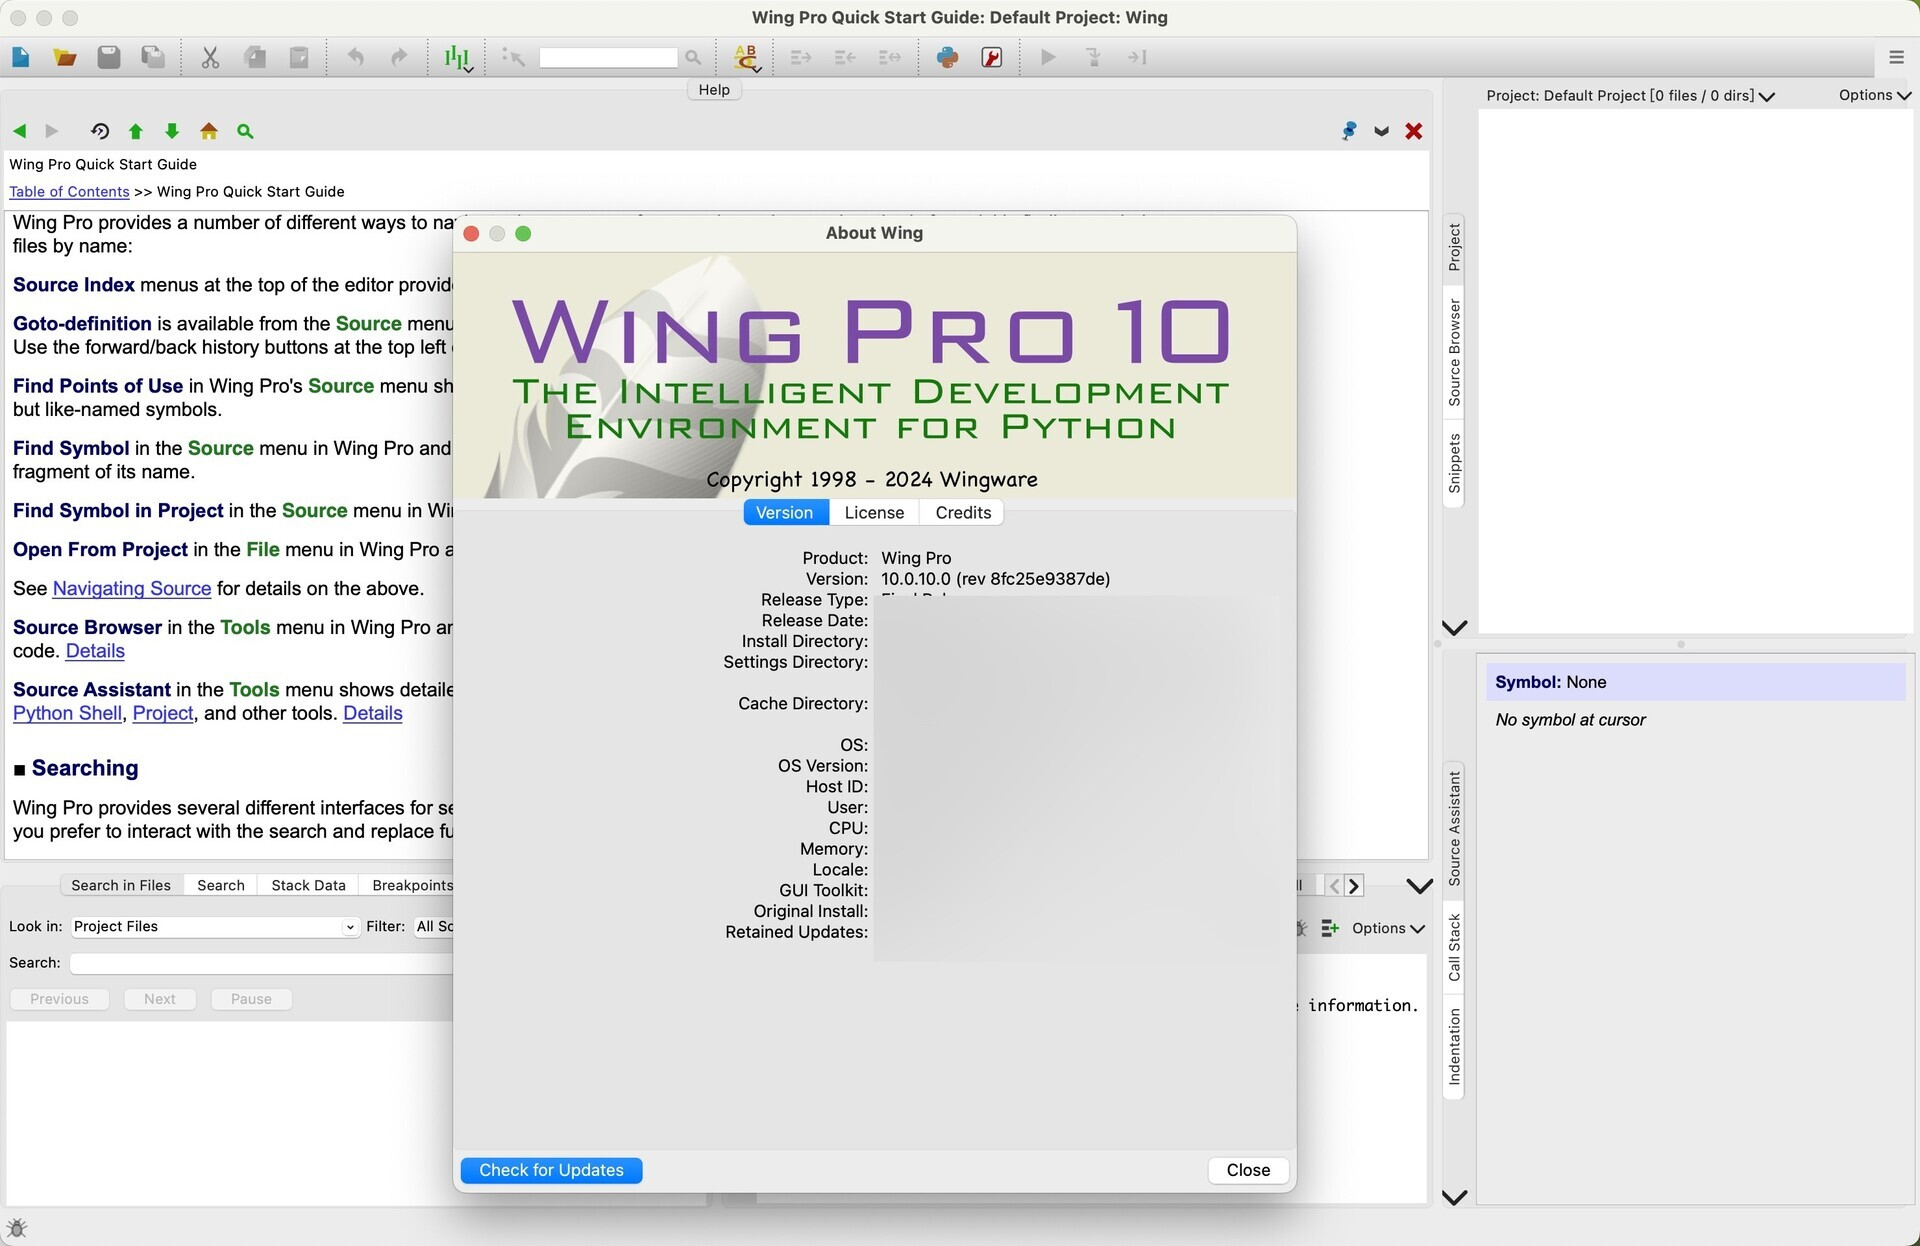
Task: Click the Save All toolbar icon
Action: point(153,57)
